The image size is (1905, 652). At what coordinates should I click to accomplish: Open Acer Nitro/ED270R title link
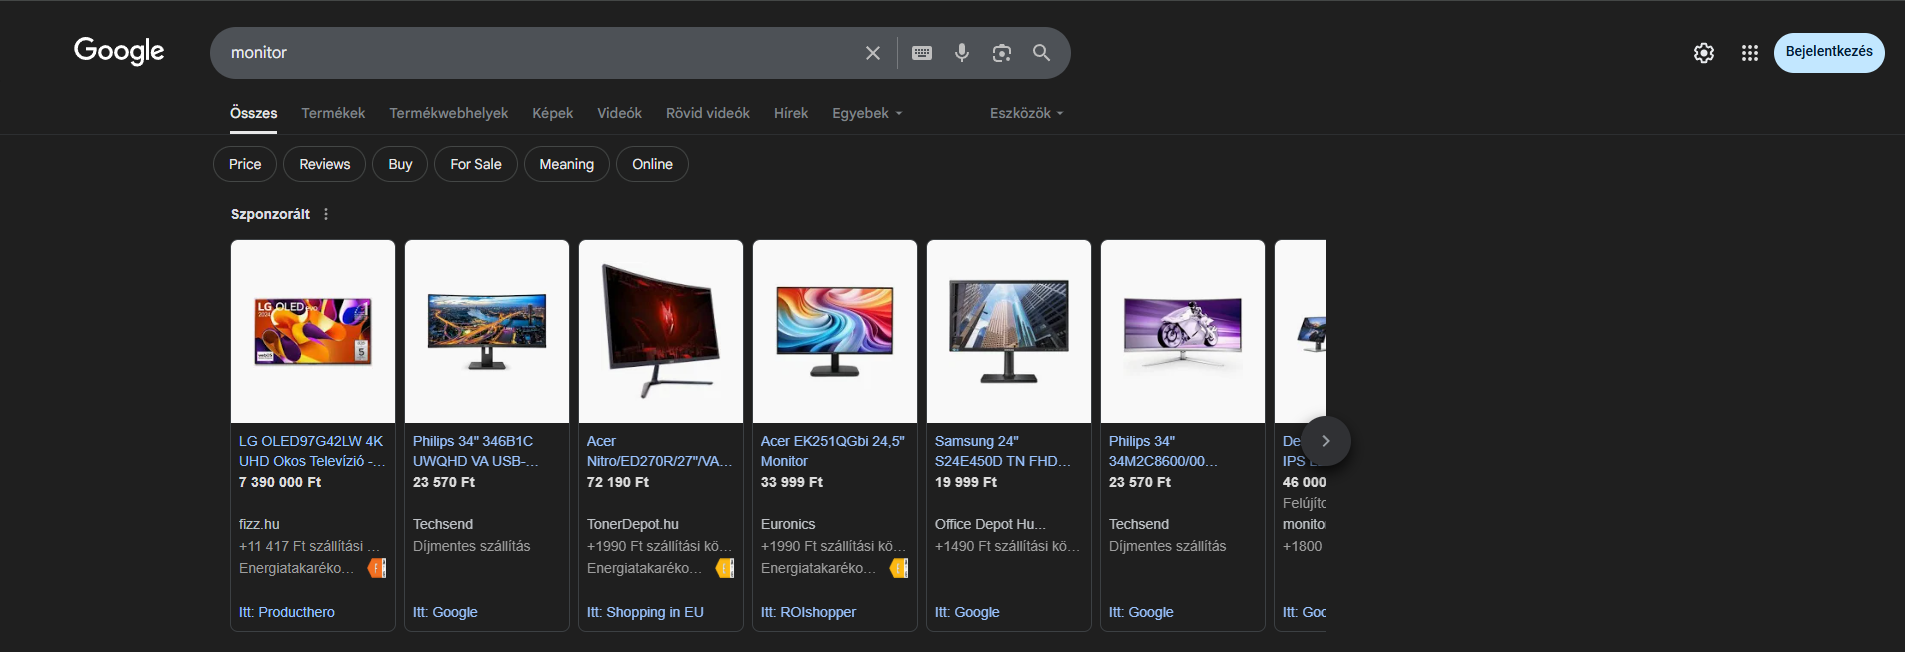pyautogui.click(x=660, y=451)
